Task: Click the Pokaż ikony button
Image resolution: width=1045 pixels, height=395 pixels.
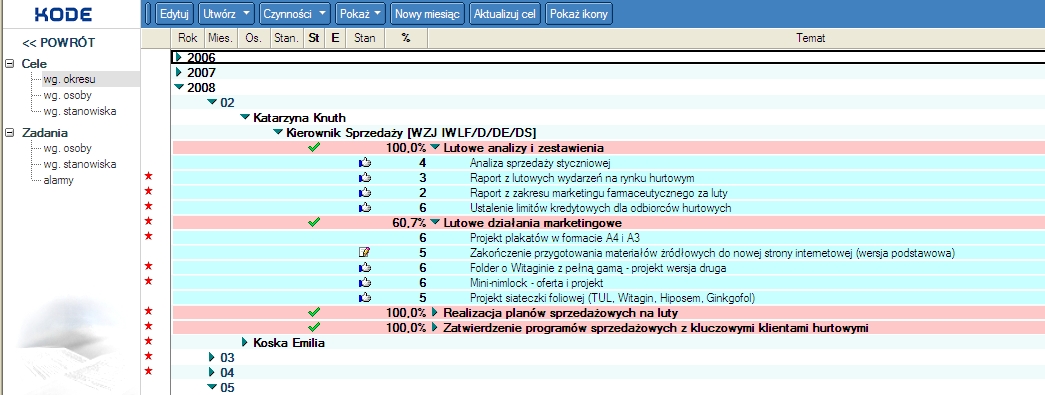Action: (578, 14)
